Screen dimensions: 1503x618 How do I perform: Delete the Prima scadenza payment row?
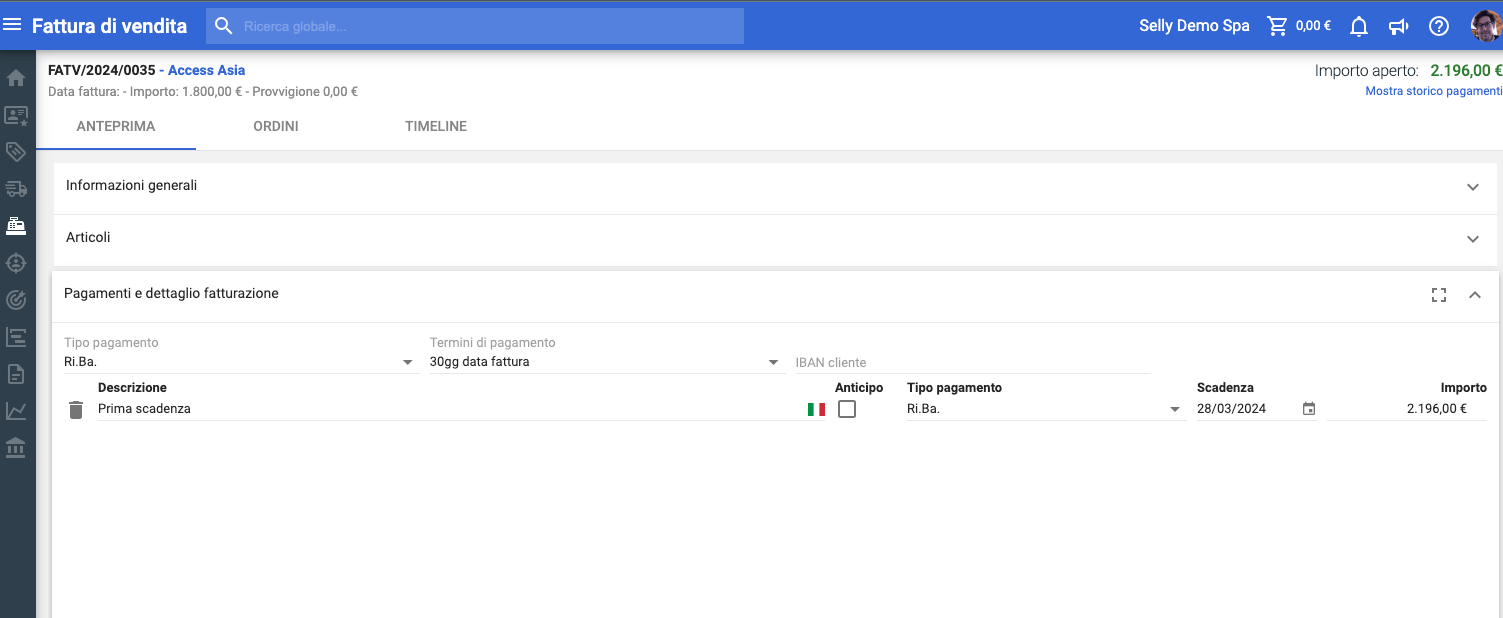pos(76,409)
